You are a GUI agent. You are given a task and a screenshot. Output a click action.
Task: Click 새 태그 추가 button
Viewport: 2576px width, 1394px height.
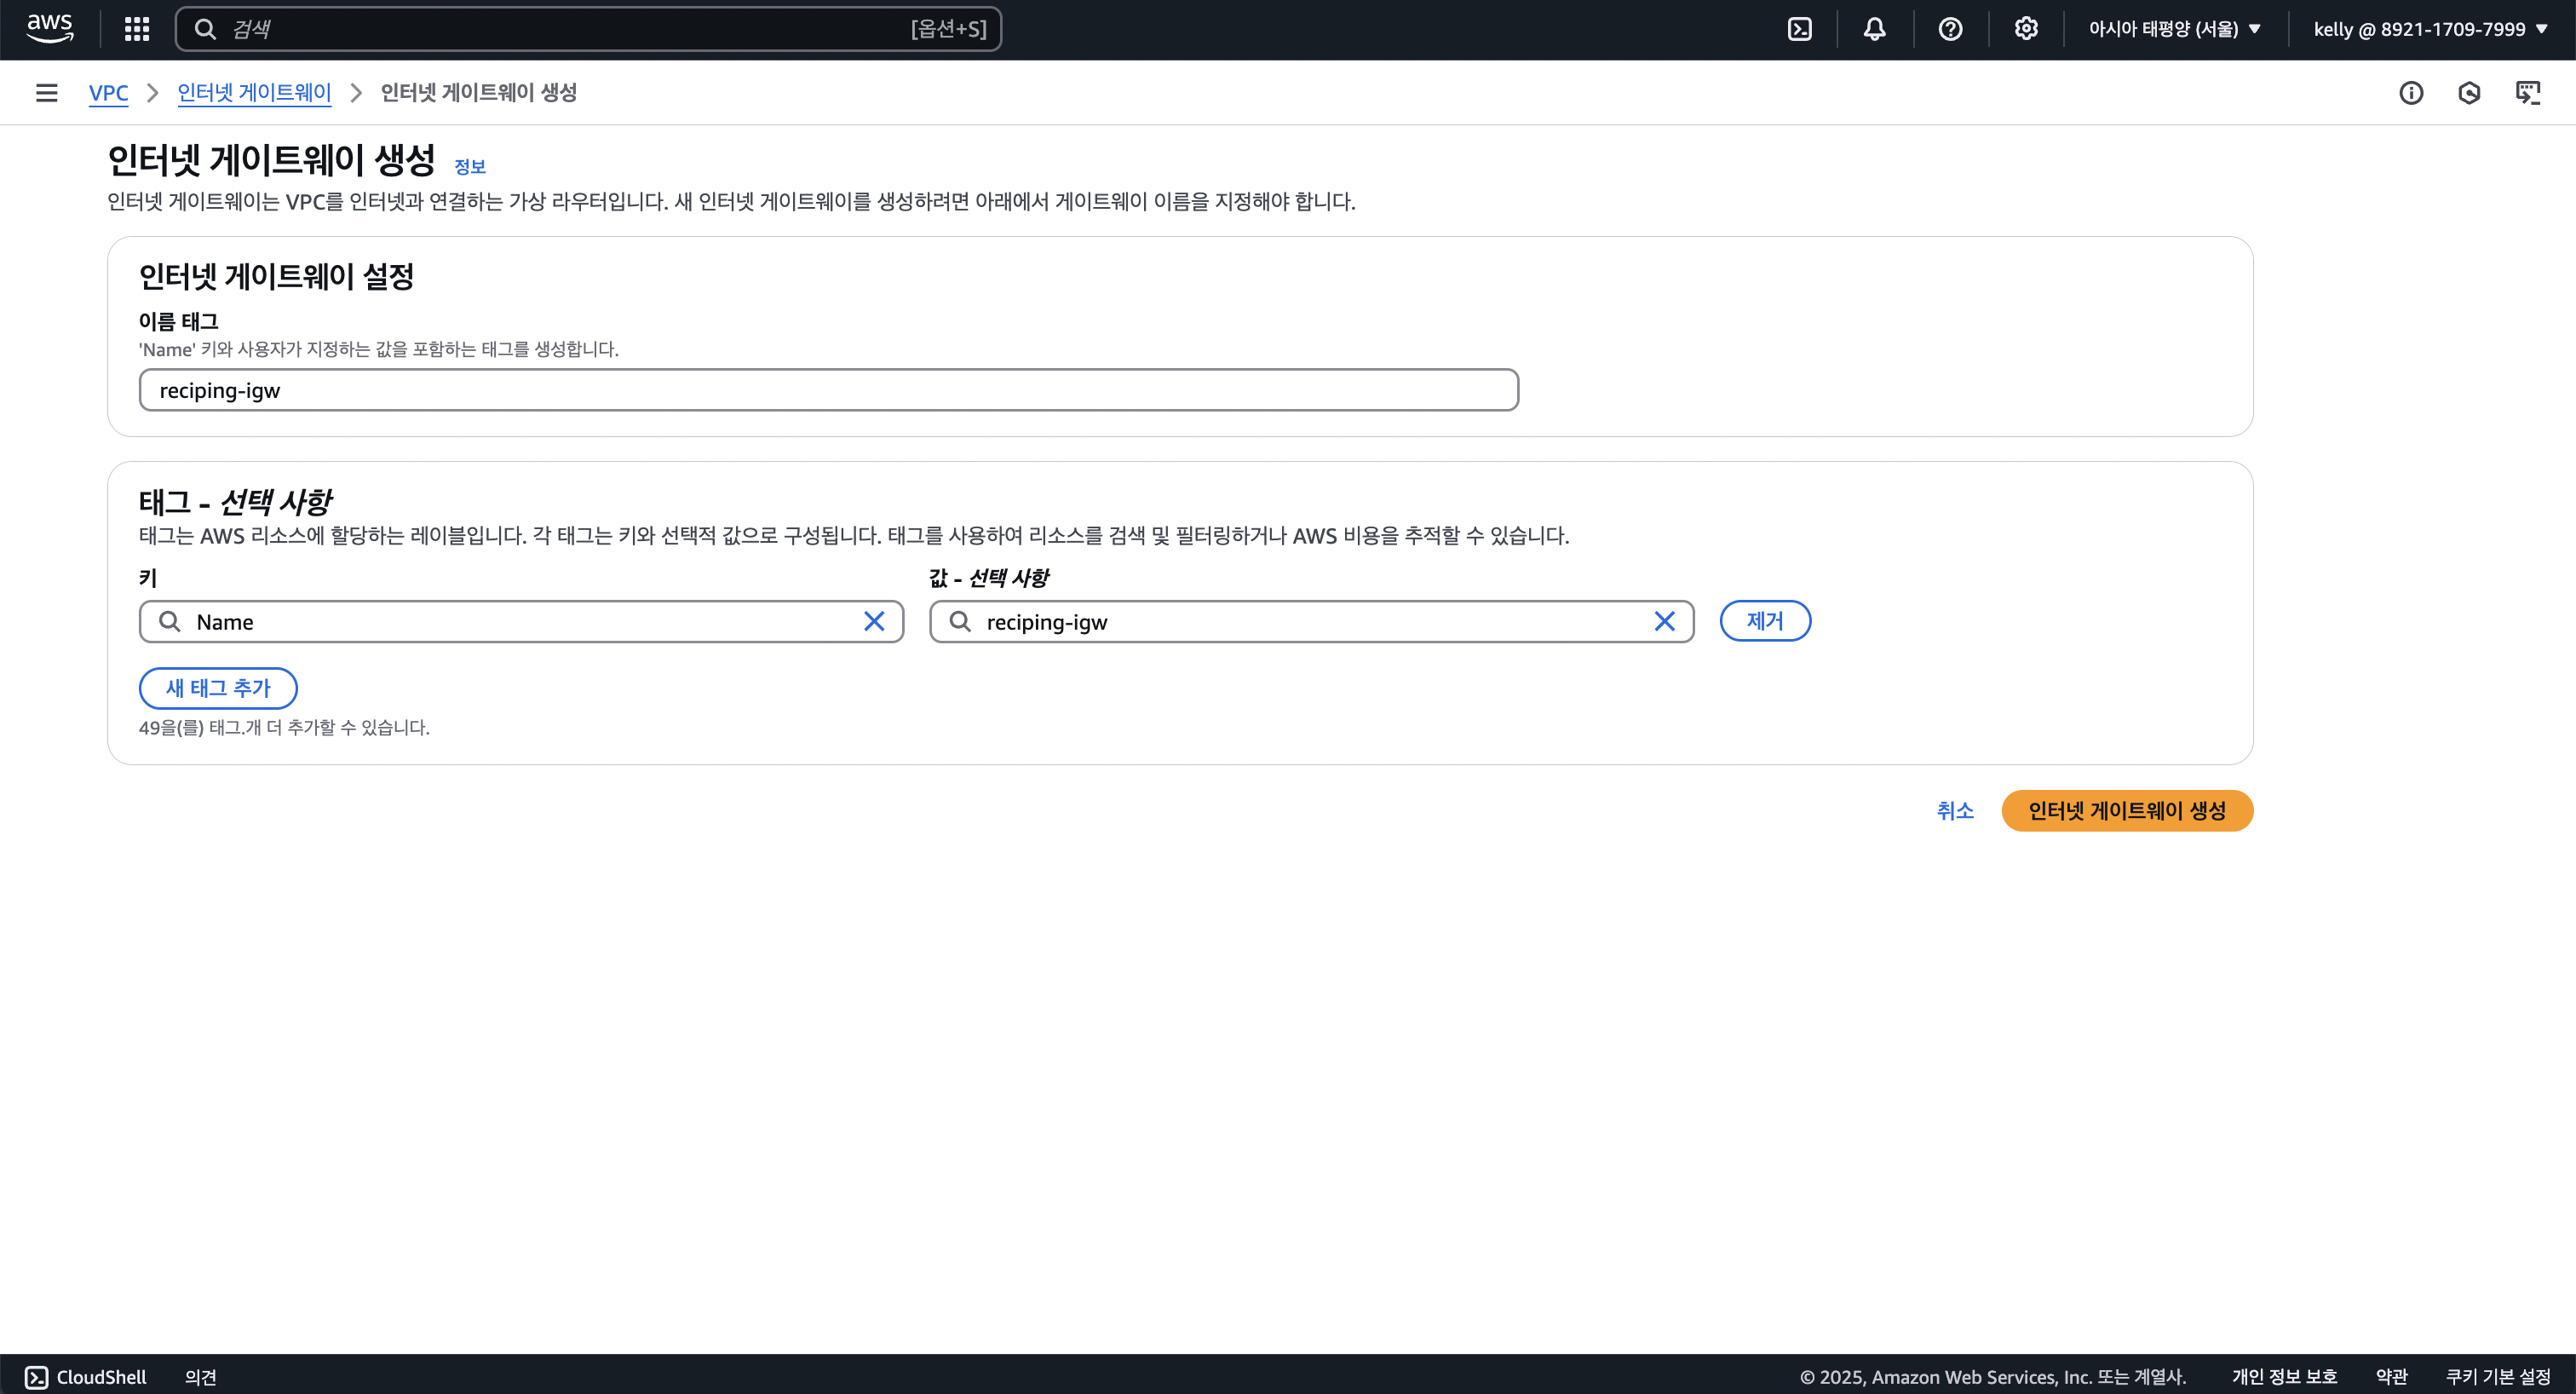[218, 688]
